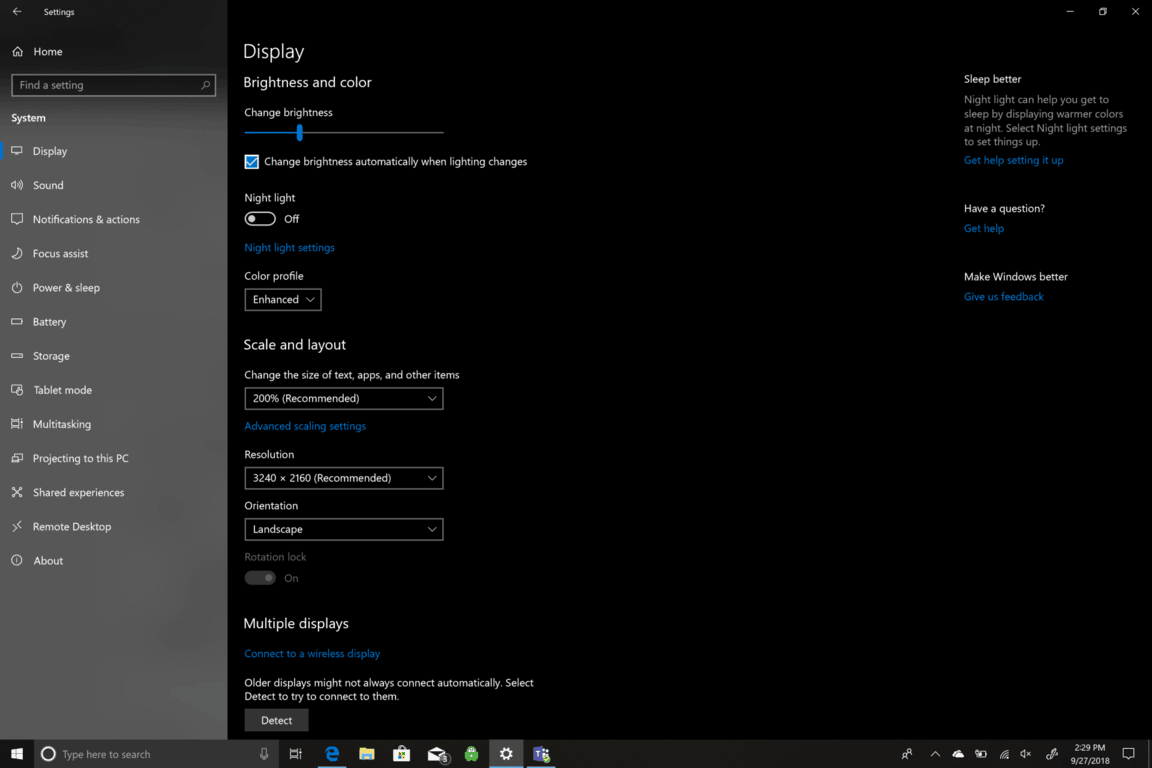The image size is (1152, 768).
Task: Open the Action Center notification icon
Action: coord(1128,754)
